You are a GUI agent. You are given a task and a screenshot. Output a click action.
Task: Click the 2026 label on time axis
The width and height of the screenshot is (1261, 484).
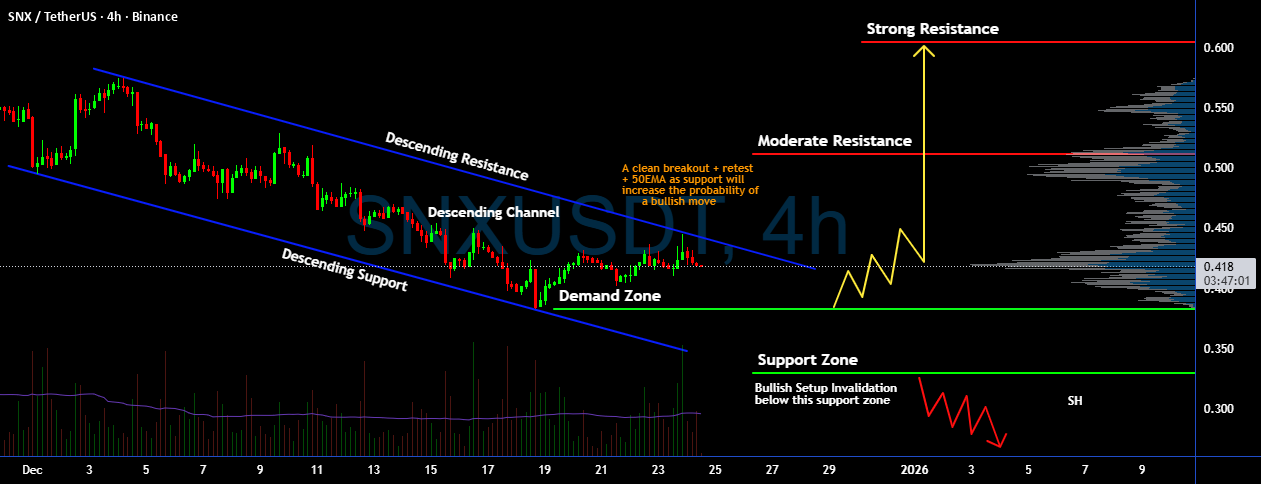pos(914,468)
